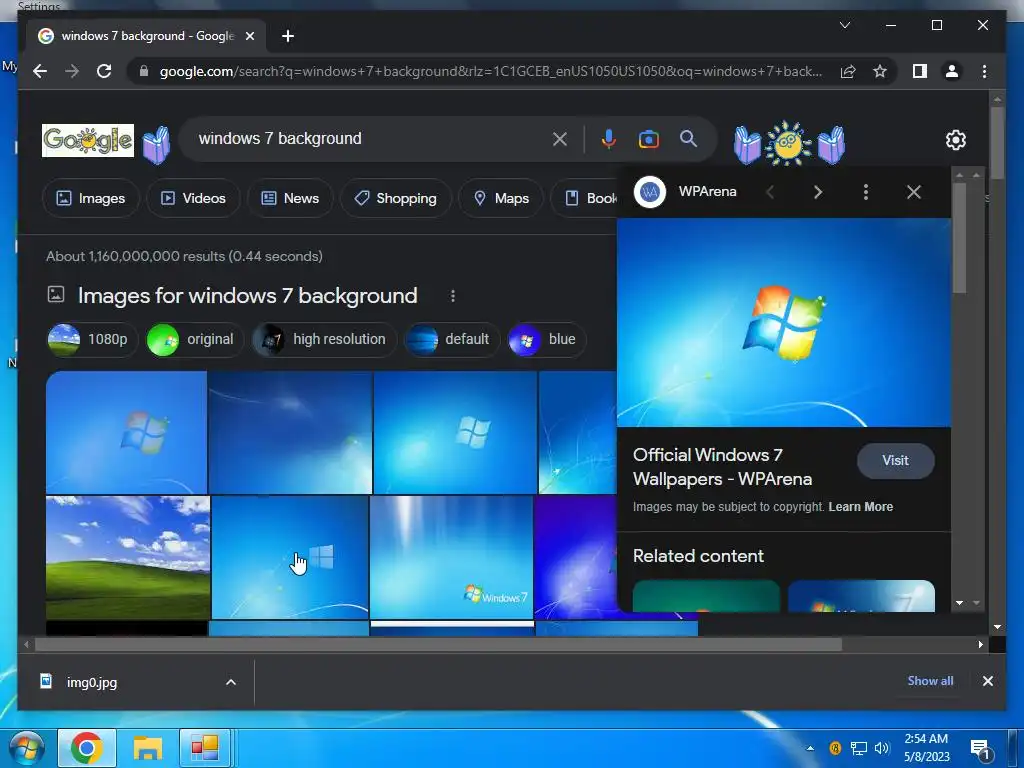Screen dimensions: 1024x768
Task: Click Show all downloads
Action: point(930,680)
